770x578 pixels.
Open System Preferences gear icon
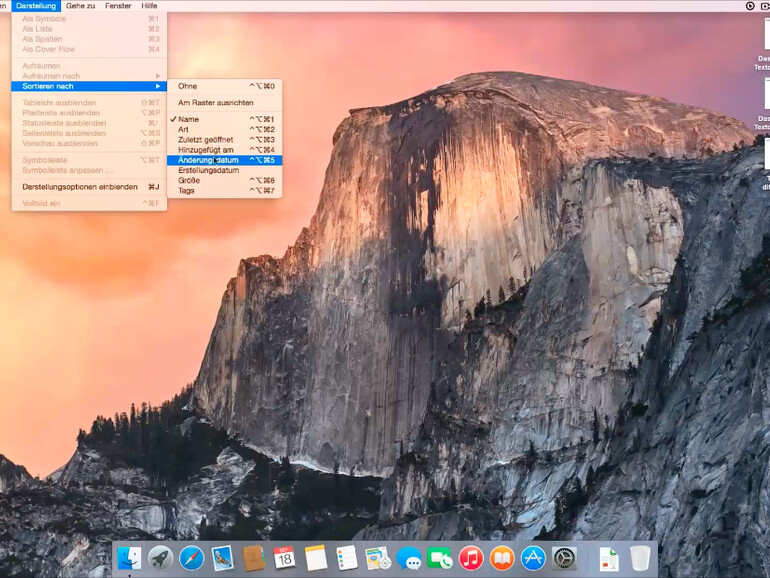tap(564, 558)
